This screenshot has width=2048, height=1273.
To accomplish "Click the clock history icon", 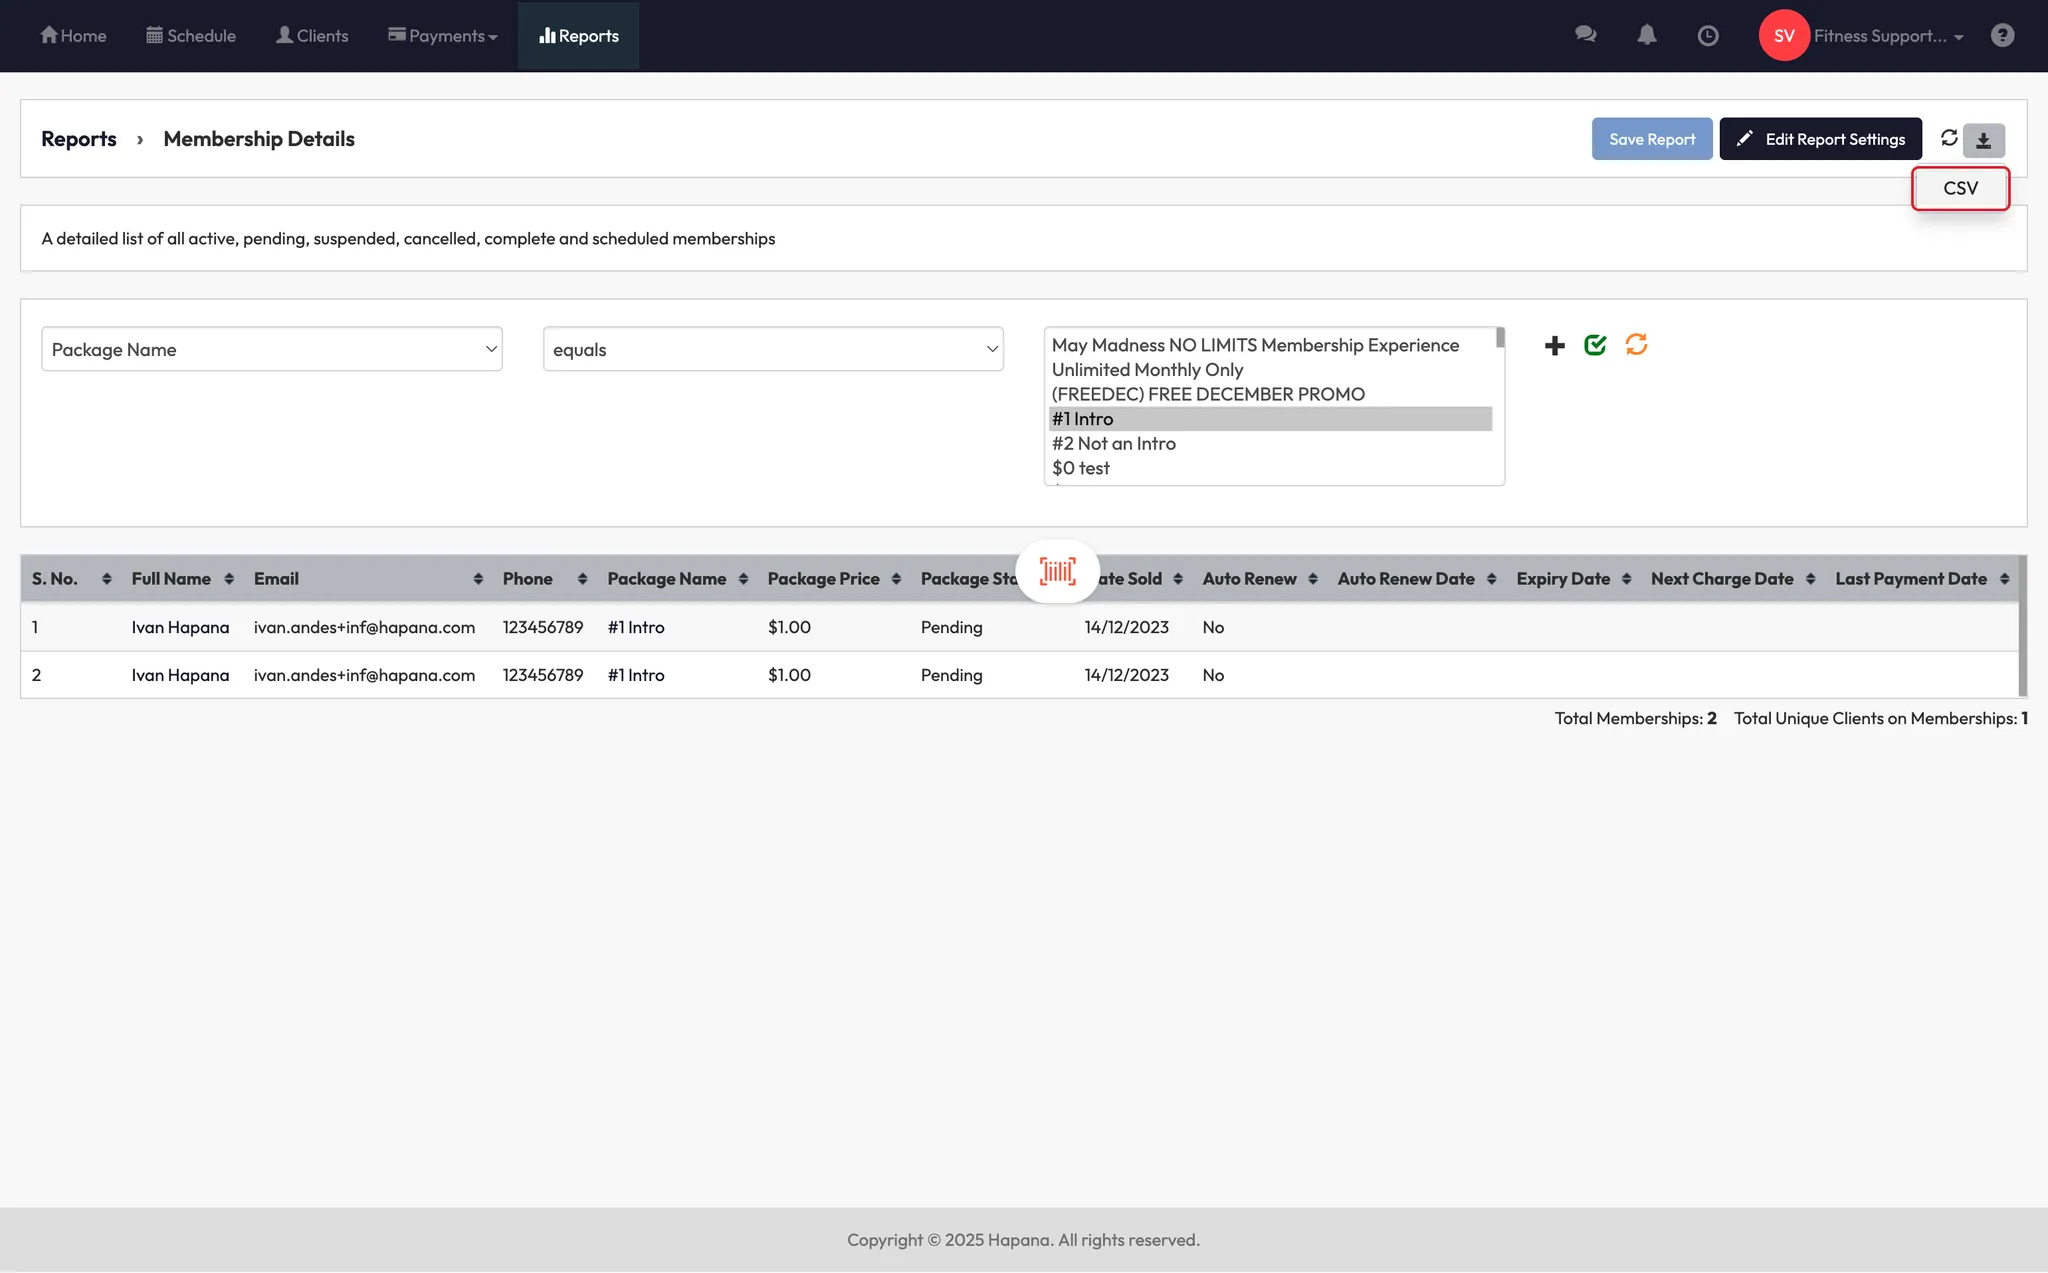I will click(x=1708, y=36).
